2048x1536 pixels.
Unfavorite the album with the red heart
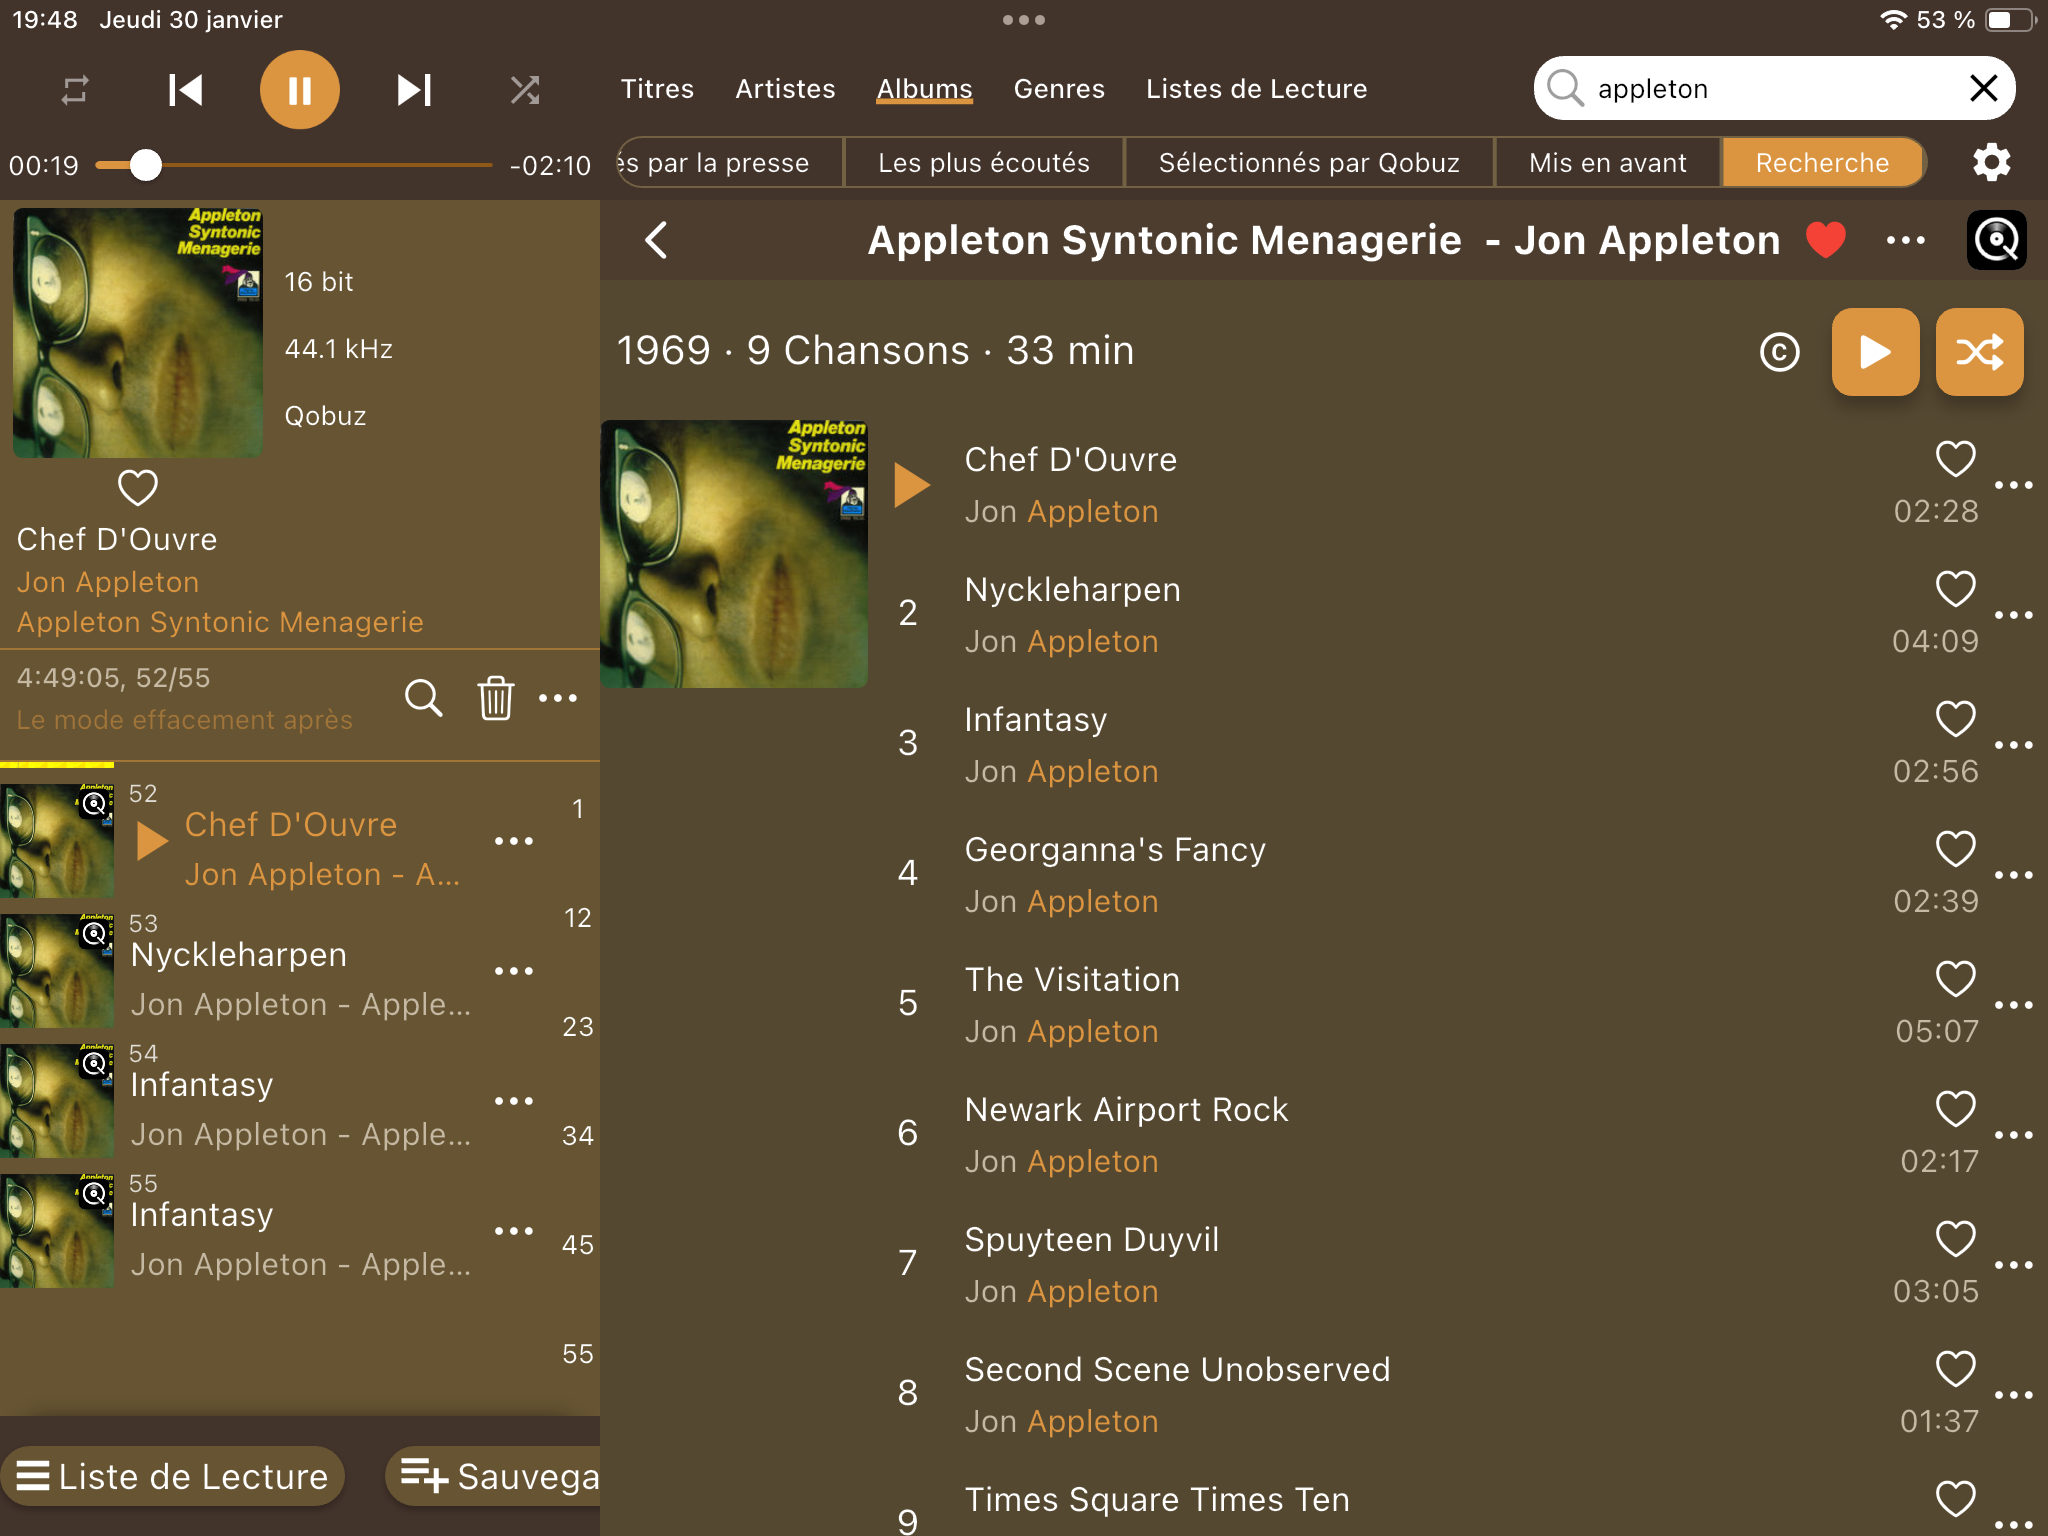[1825, 240]
